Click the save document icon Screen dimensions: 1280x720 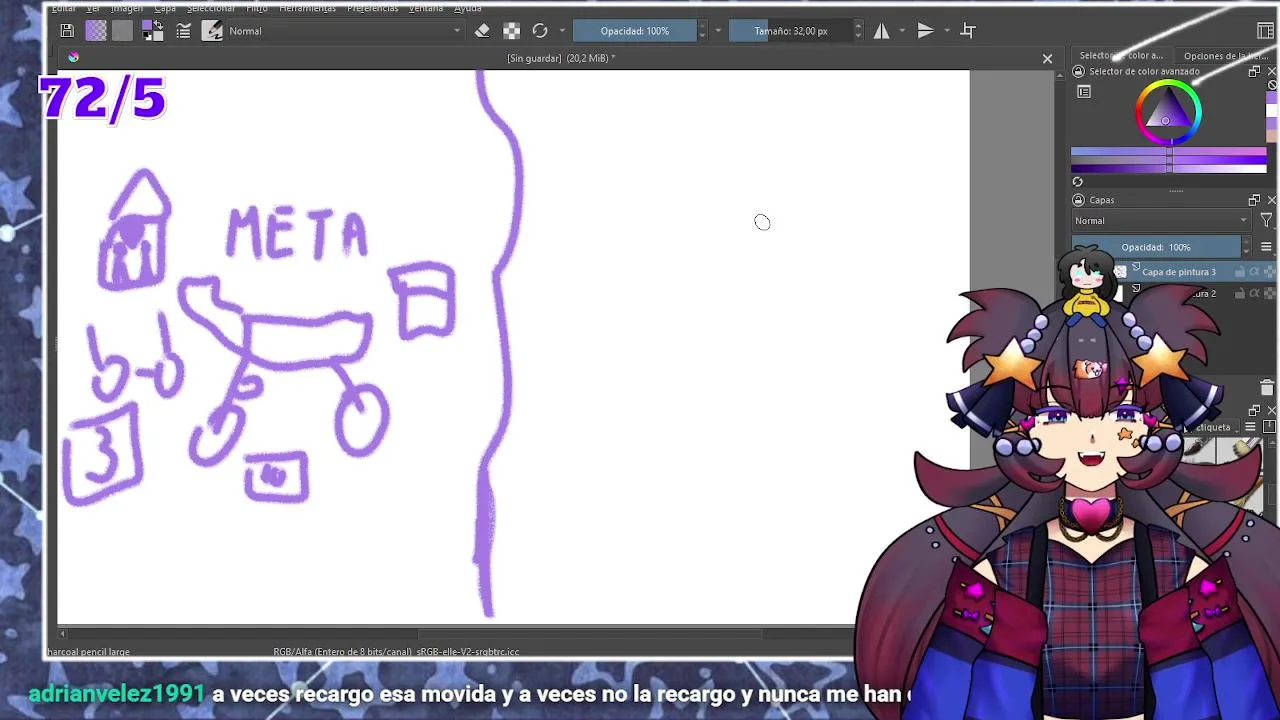click(67, 31)
